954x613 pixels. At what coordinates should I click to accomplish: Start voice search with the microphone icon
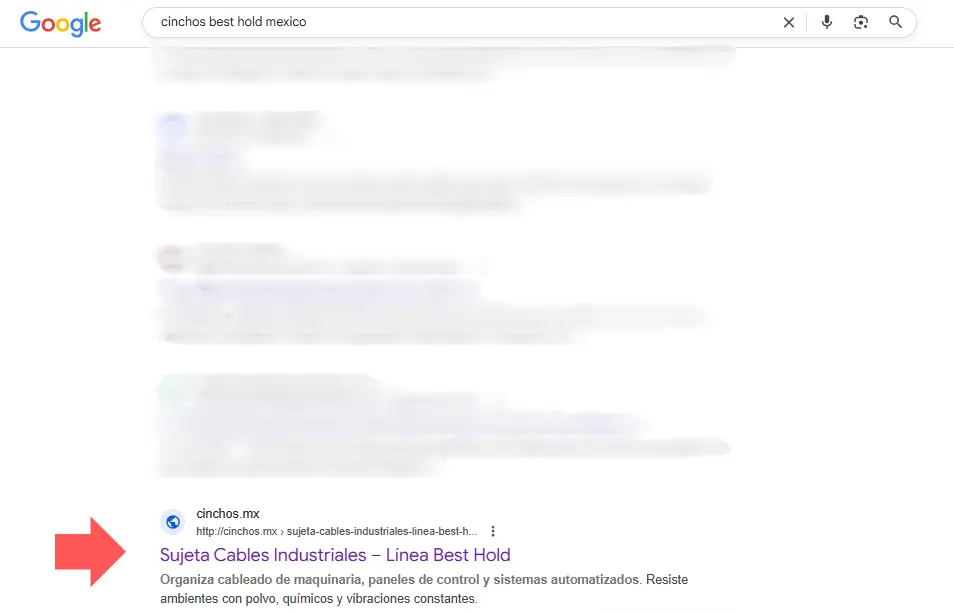[x=827, y=22]
